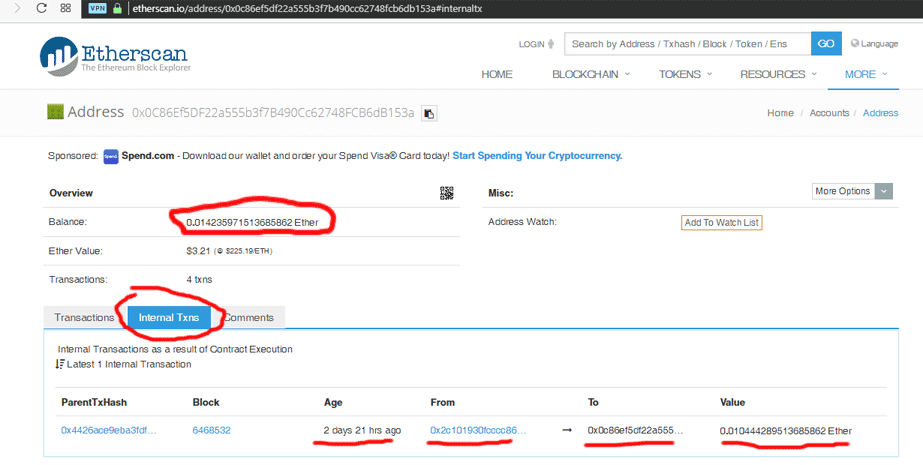The width and height of the screenshot is (923, 465).
Task: Reload the page with the browser refresh icon
Action: (41, 8)
